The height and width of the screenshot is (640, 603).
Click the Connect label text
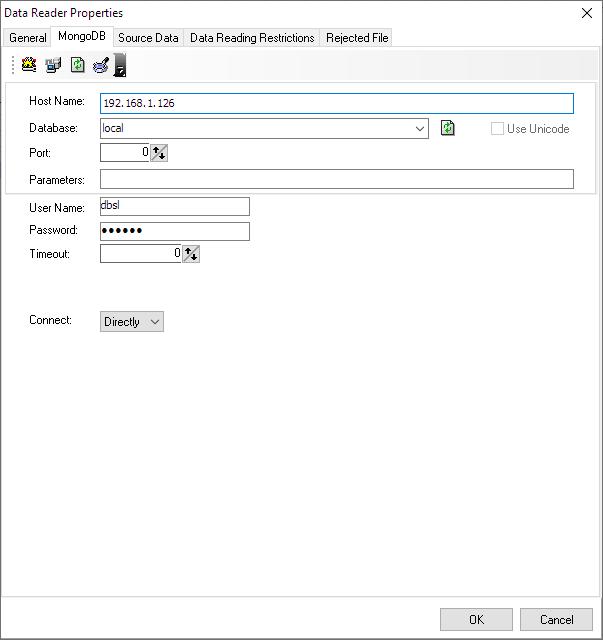click(x=50, y=320)
